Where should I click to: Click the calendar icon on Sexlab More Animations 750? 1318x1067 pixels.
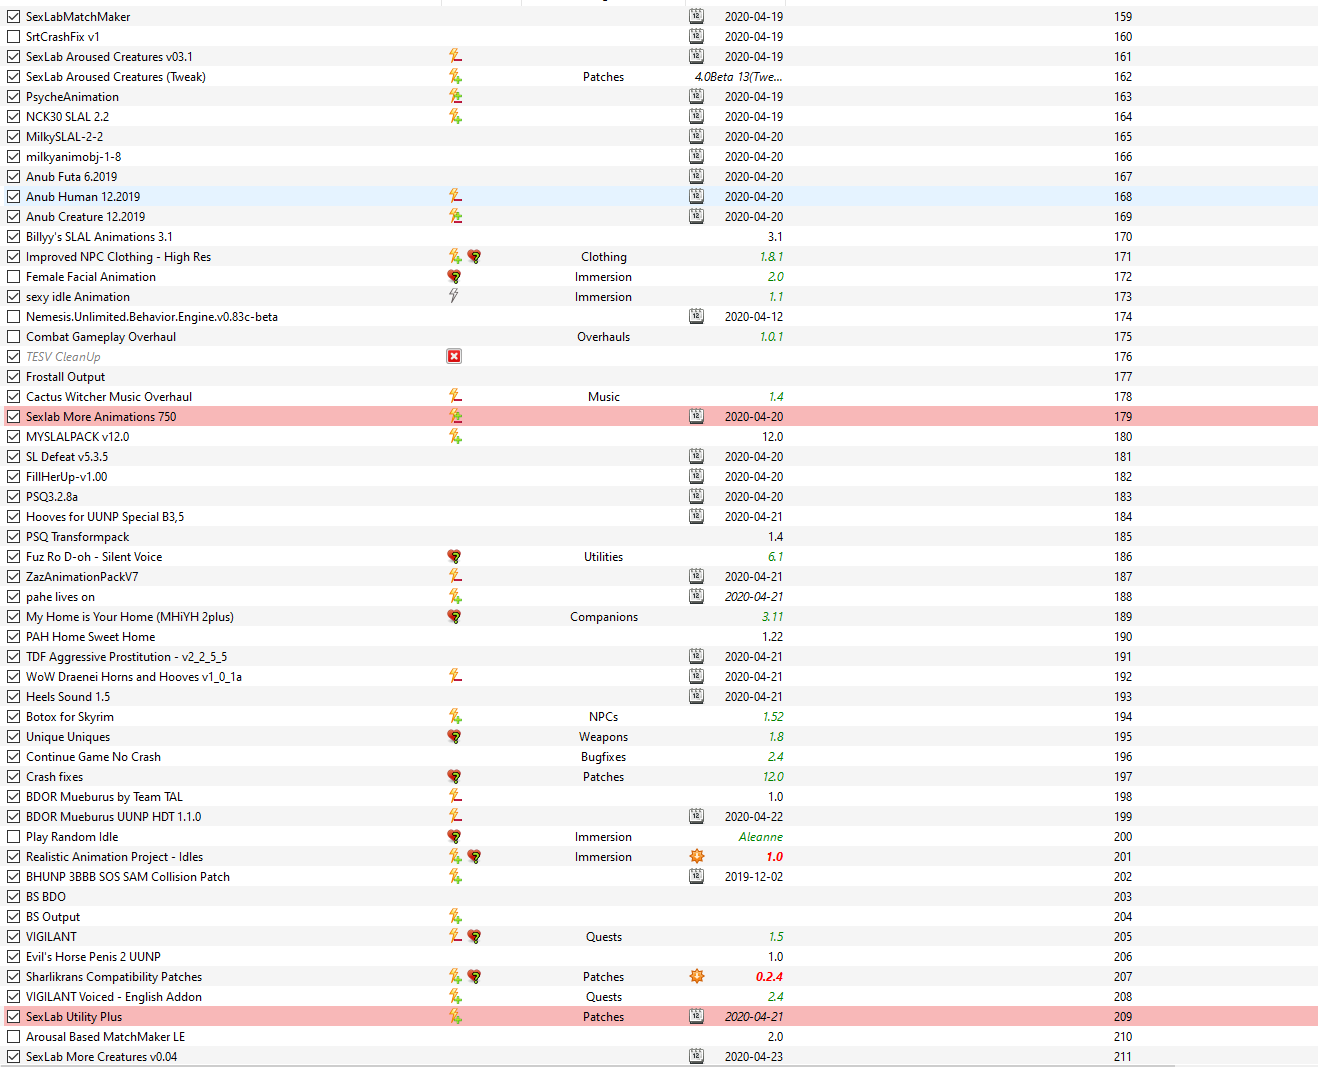coord(696,417)
